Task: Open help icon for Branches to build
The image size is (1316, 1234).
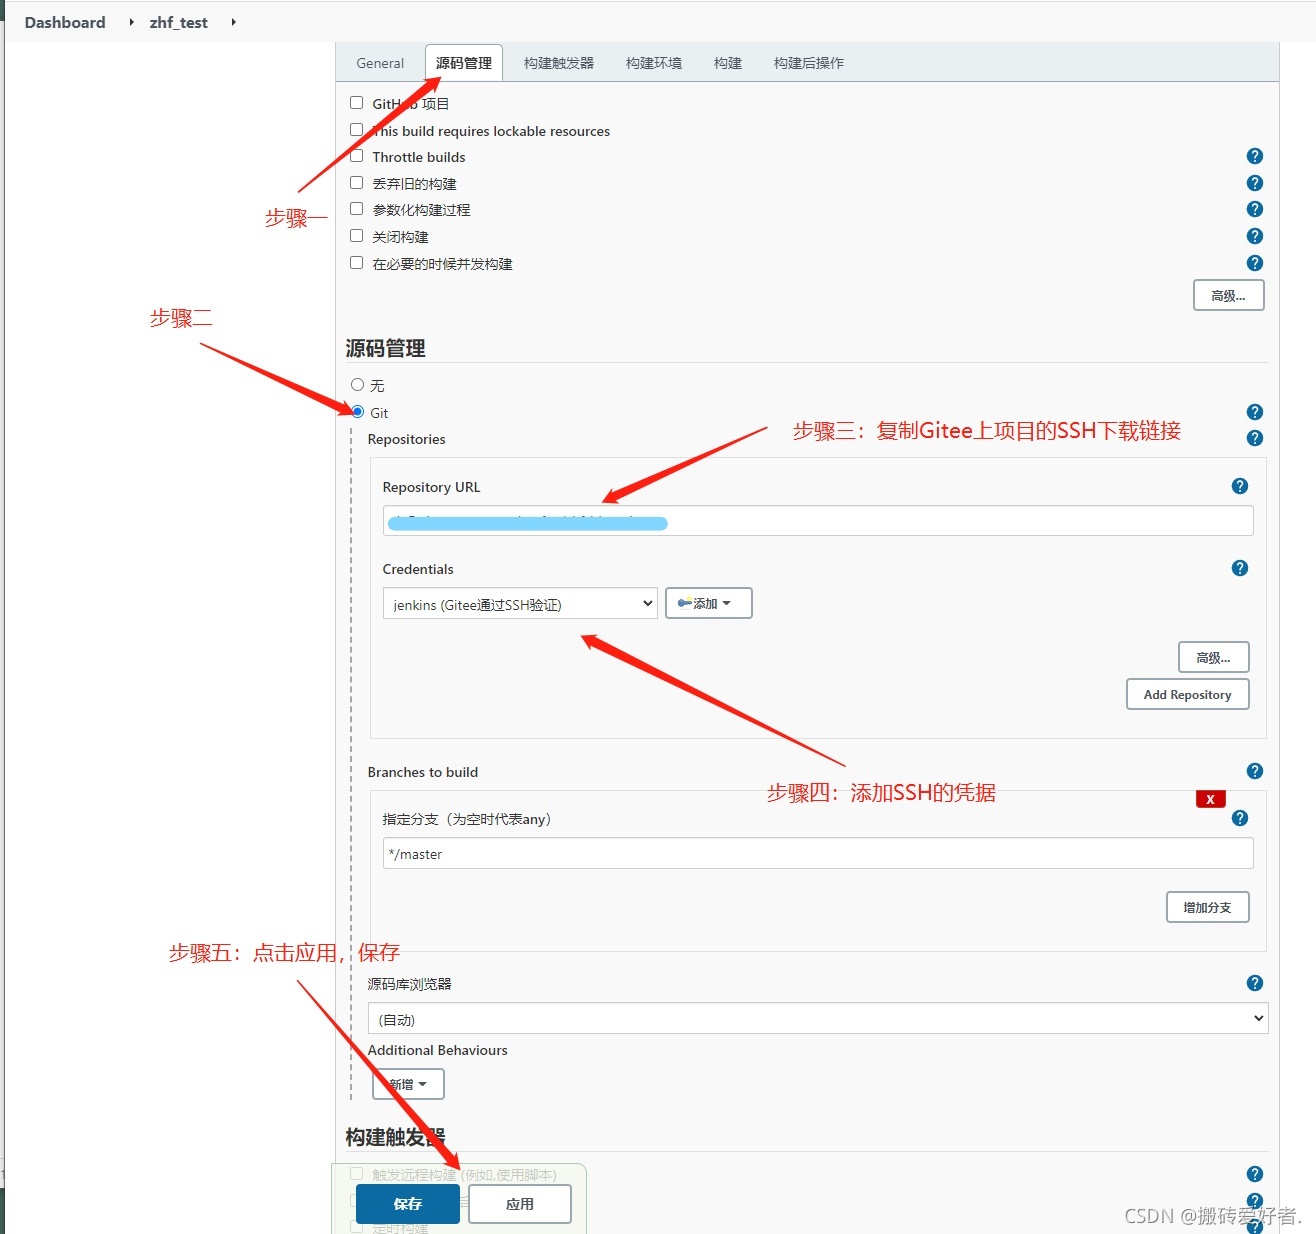Action: coord(1255,771)
